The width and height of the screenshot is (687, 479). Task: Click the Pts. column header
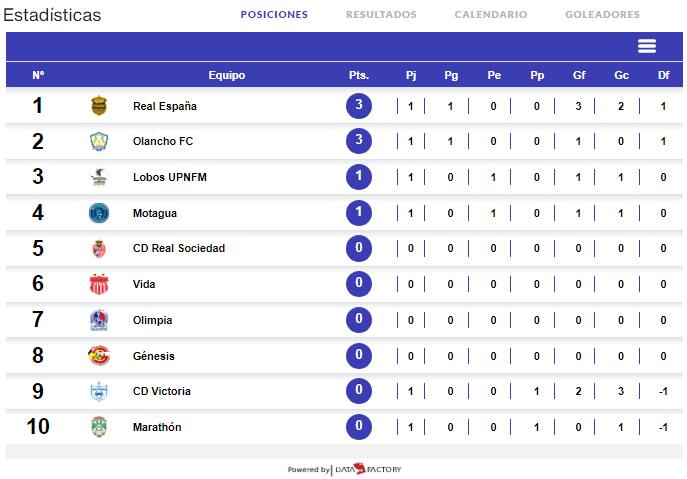(x=359, y=75)
